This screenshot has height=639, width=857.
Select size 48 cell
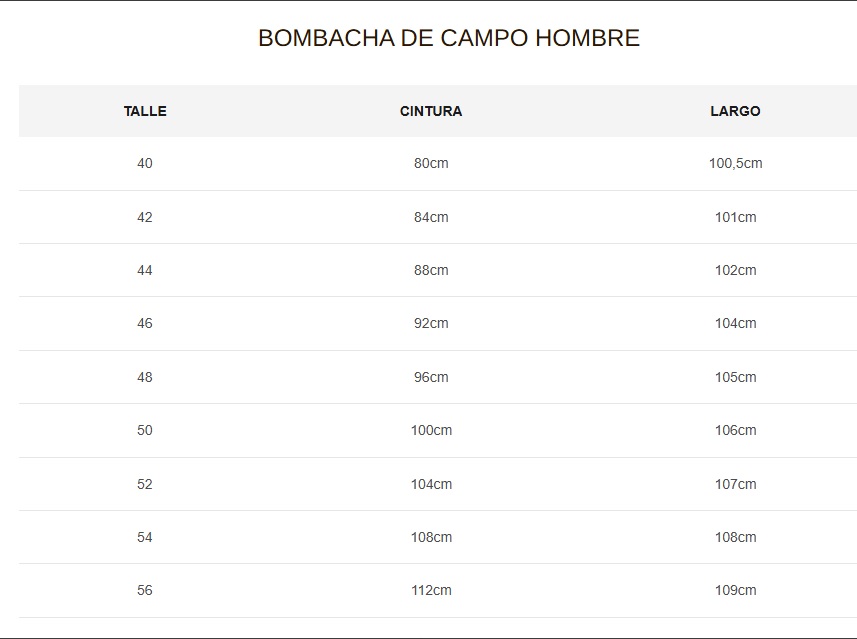(x=145, y=377)
